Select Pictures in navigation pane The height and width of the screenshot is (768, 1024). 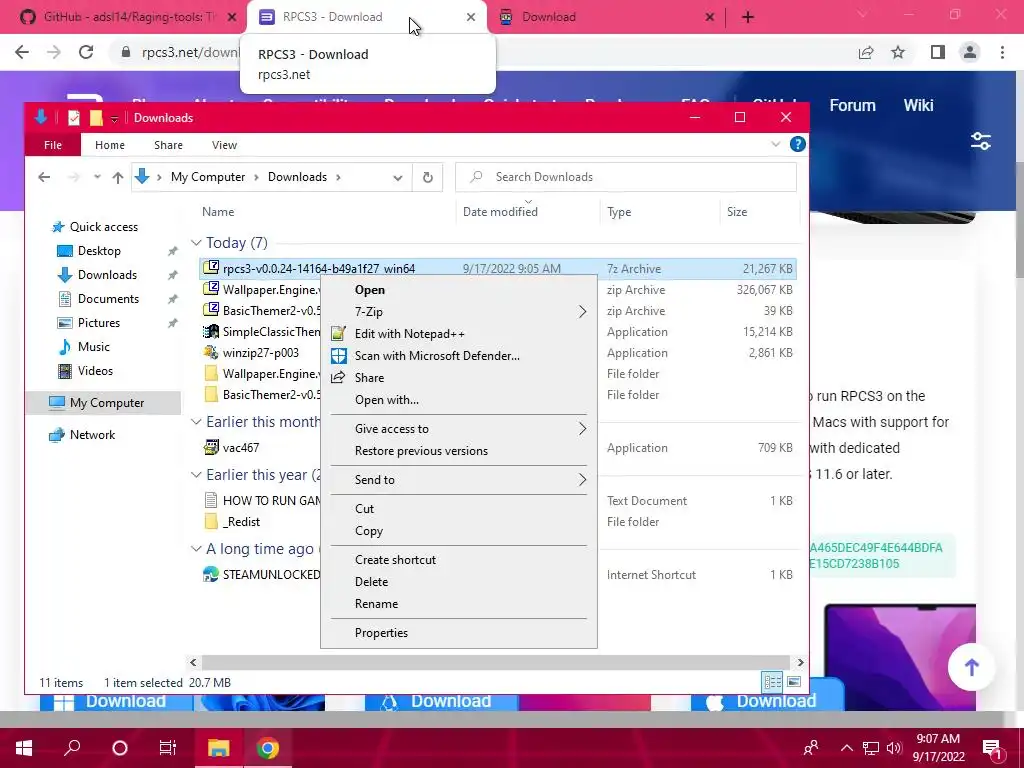98,323
